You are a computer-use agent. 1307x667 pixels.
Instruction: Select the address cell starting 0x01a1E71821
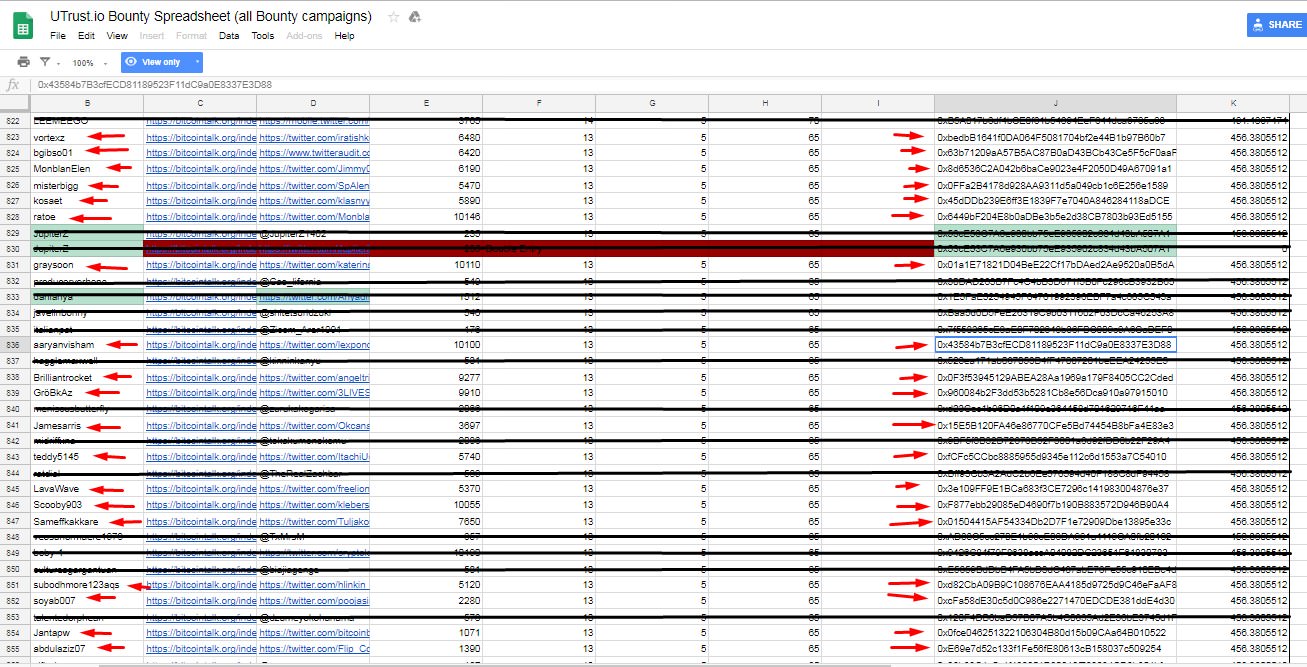click(1055, 265)
